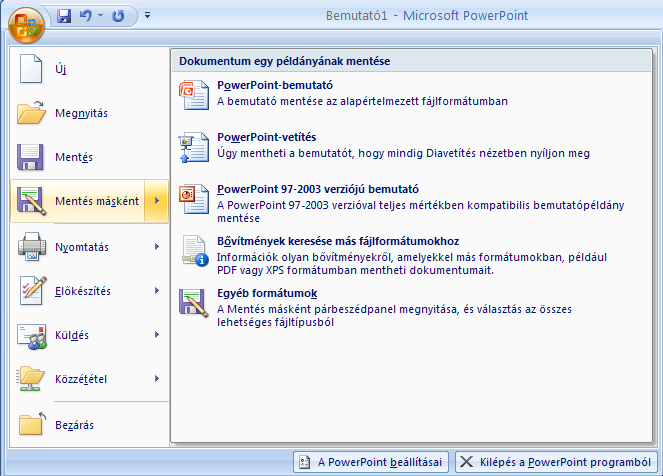
Task: Click the envelope people icon next to Küldés
Action: tap(32, 336)
